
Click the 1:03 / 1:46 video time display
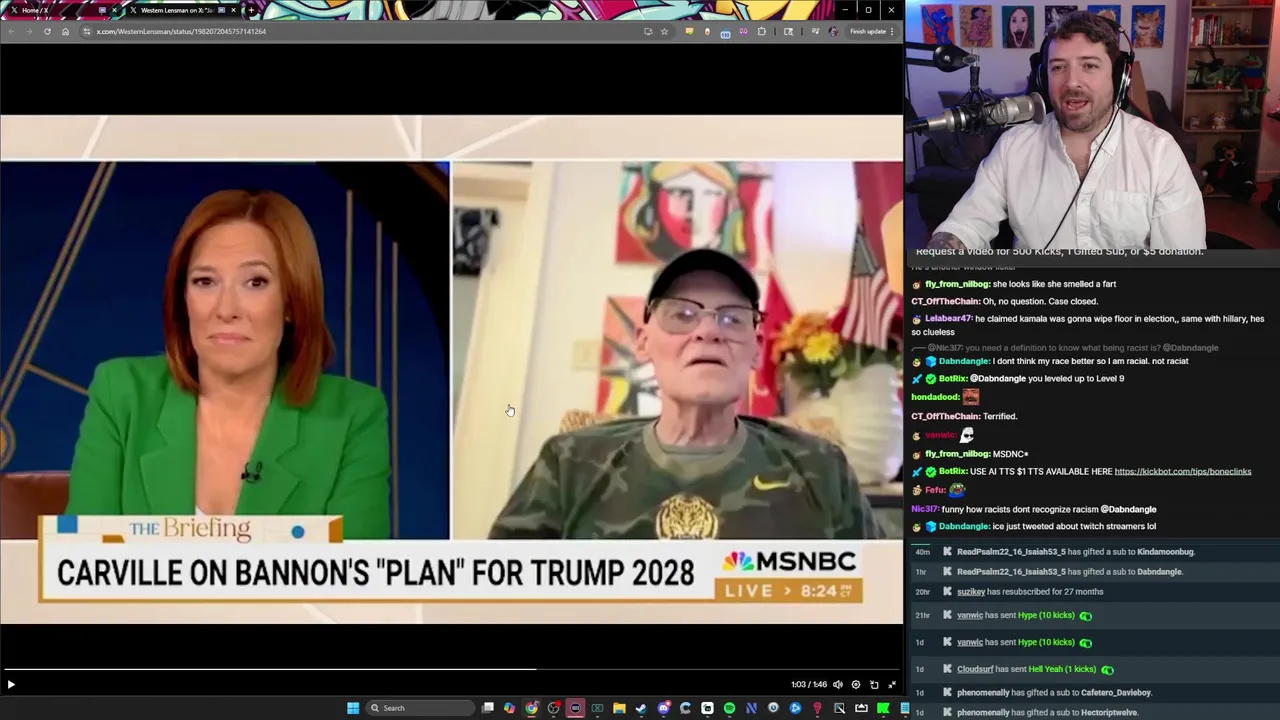(809, 685)
